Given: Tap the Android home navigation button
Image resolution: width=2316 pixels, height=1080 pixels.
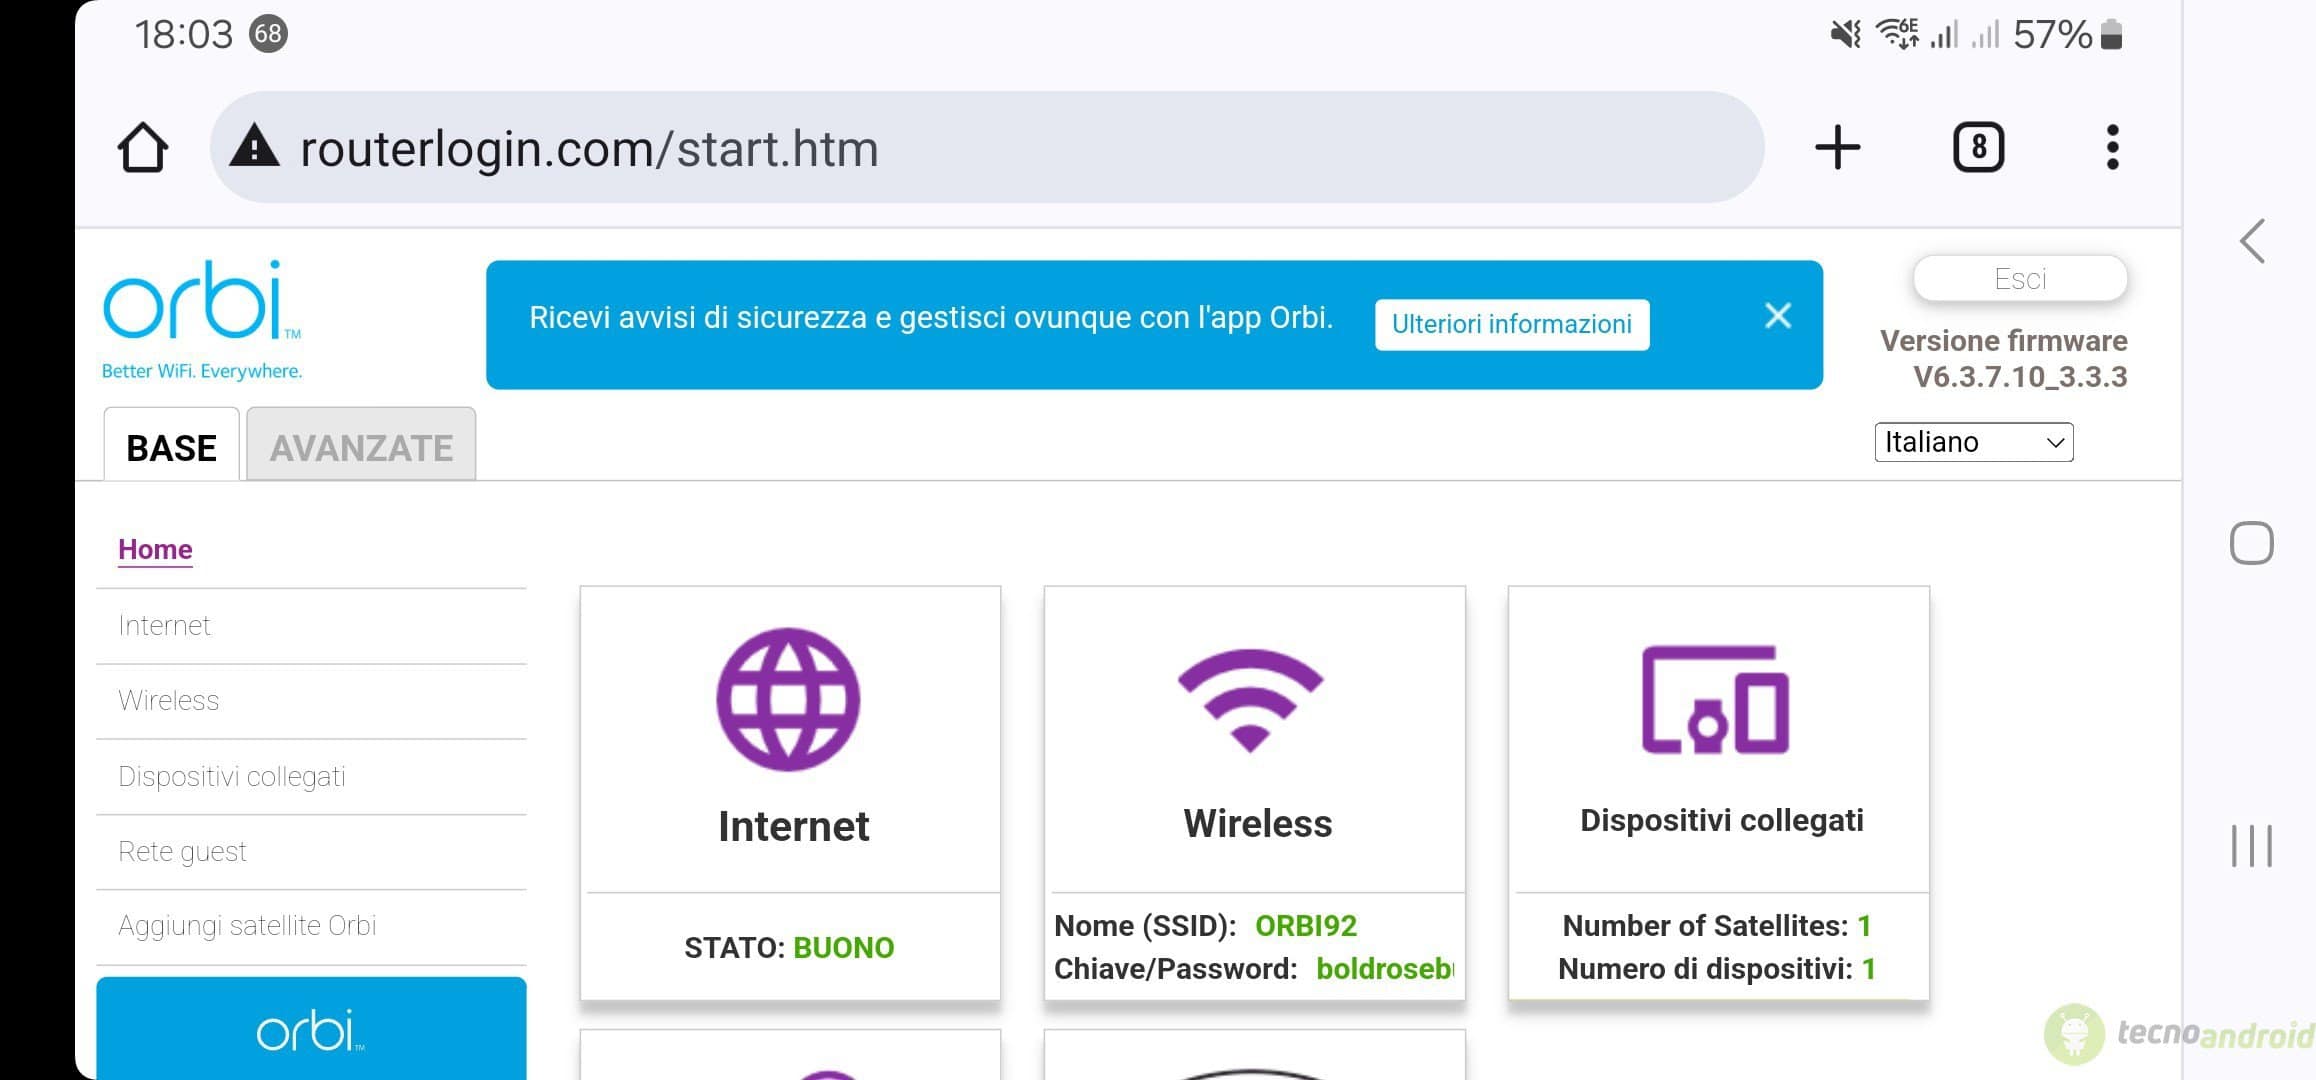Looking at the screenshot, I should tap(2251, 543).
